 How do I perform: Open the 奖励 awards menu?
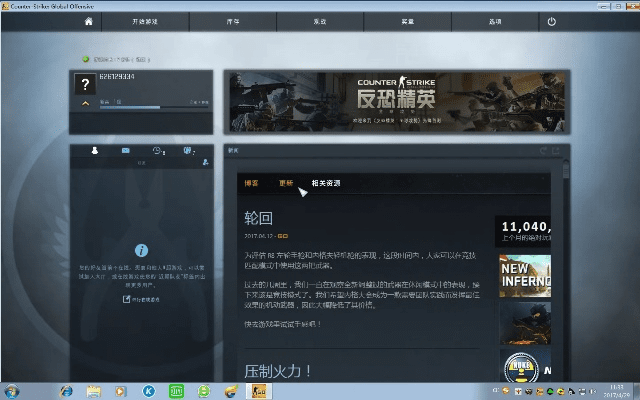click(407, 22)
